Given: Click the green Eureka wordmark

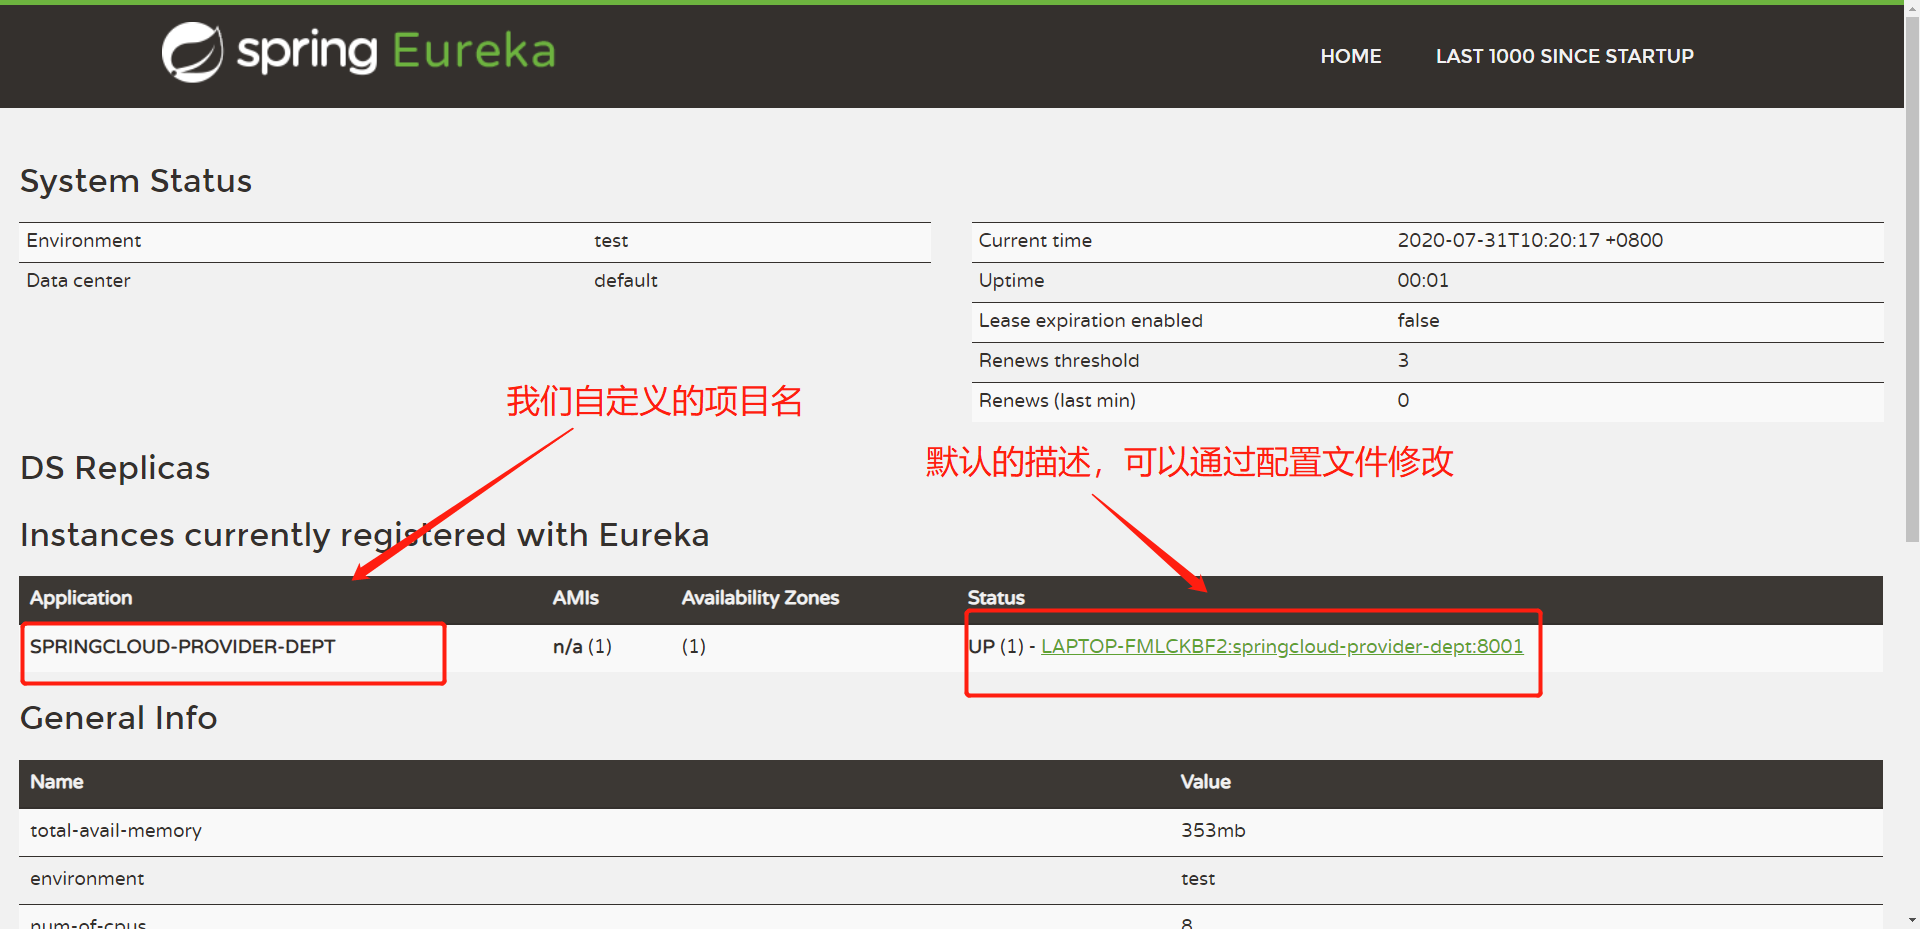Looking at the screenshot, I should click(x=473, y=51).
